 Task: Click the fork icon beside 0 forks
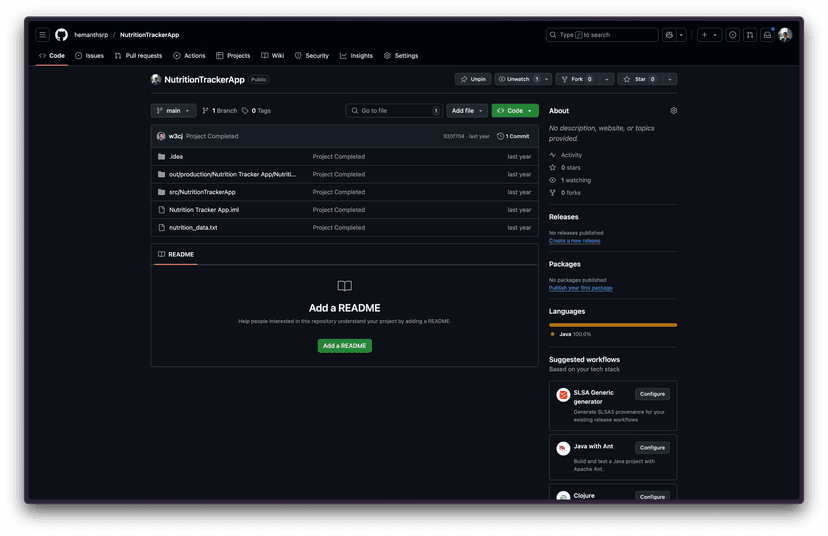(552, 193)
